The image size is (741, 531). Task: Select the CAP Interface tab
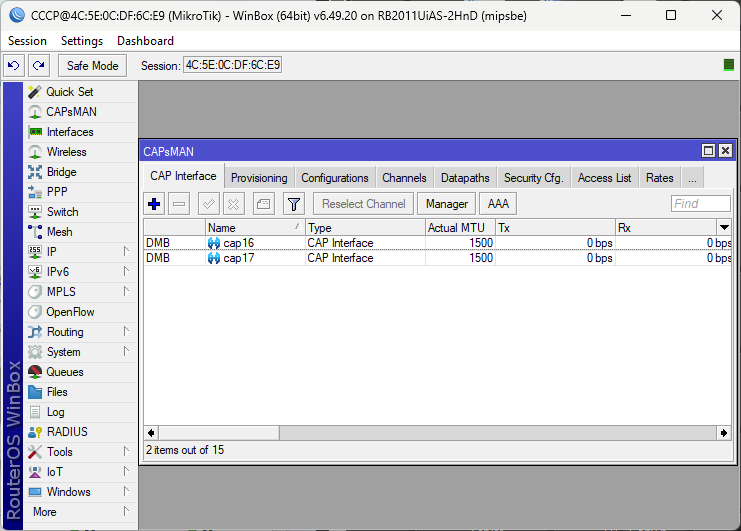tap(183, 176)
